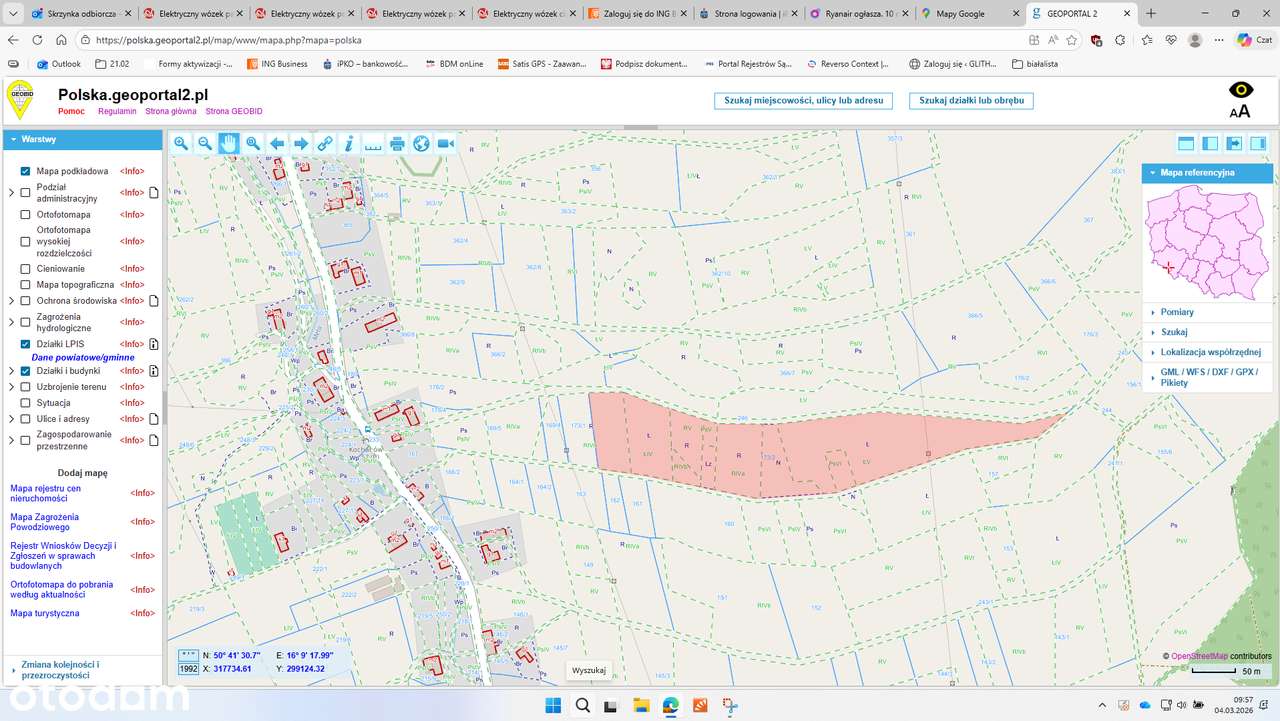Open Windows Start menu

[553, 705]
